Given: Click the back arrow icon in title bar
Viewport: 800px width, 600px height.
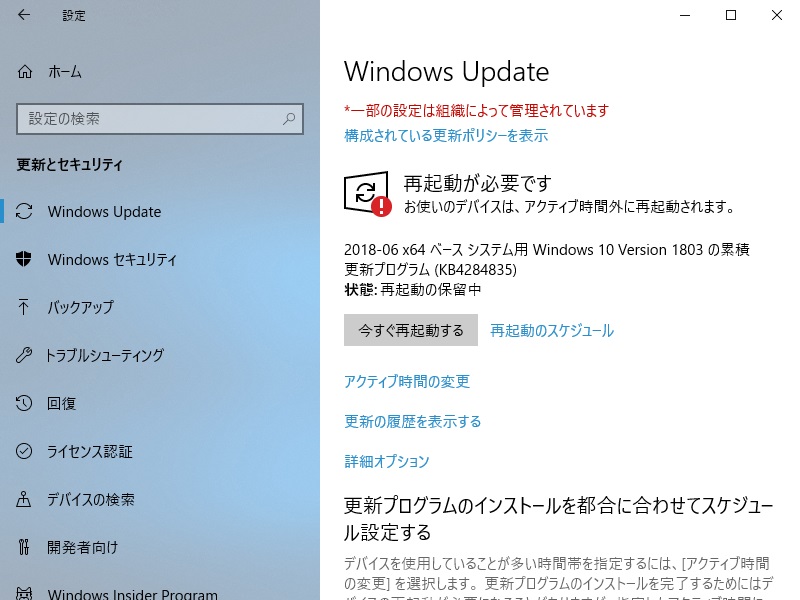Looking at the screenshot, I should click(x=24, y=15).
